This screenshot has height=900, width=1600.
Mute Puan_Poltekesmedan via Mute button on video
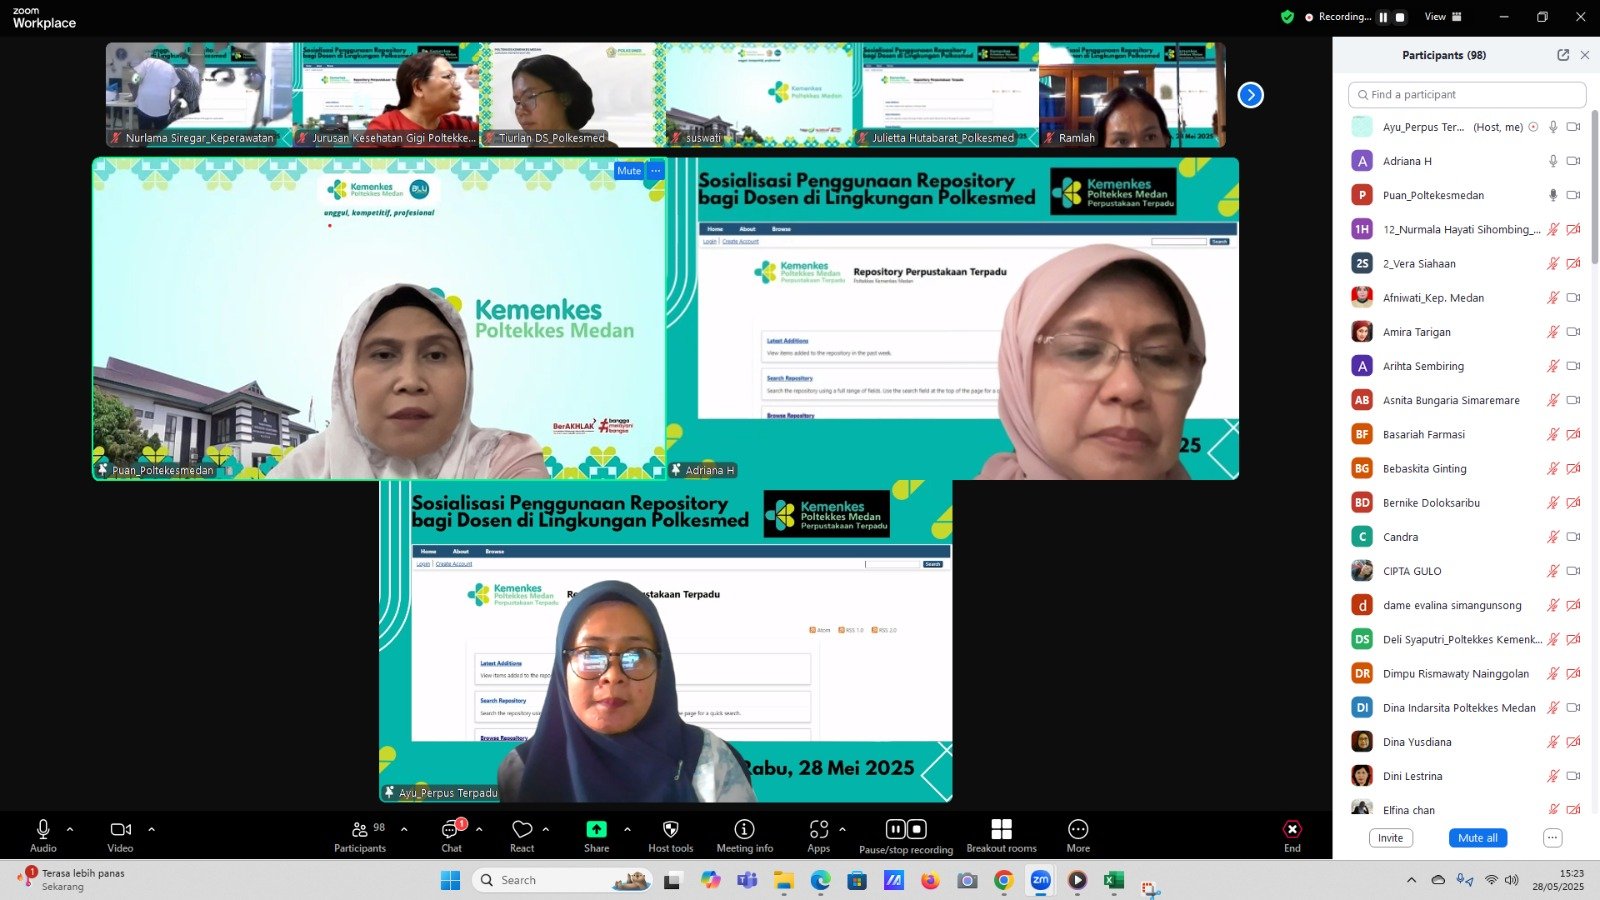[x=629, y=171]
